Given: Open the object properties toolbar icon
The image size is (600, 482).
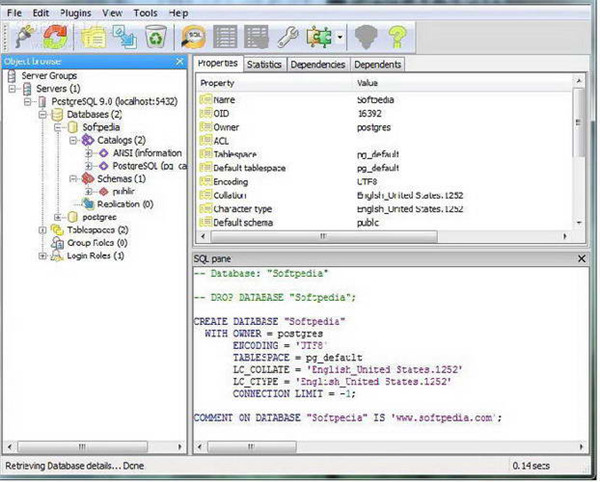Looking at the screenshot, I should (95, 37).
